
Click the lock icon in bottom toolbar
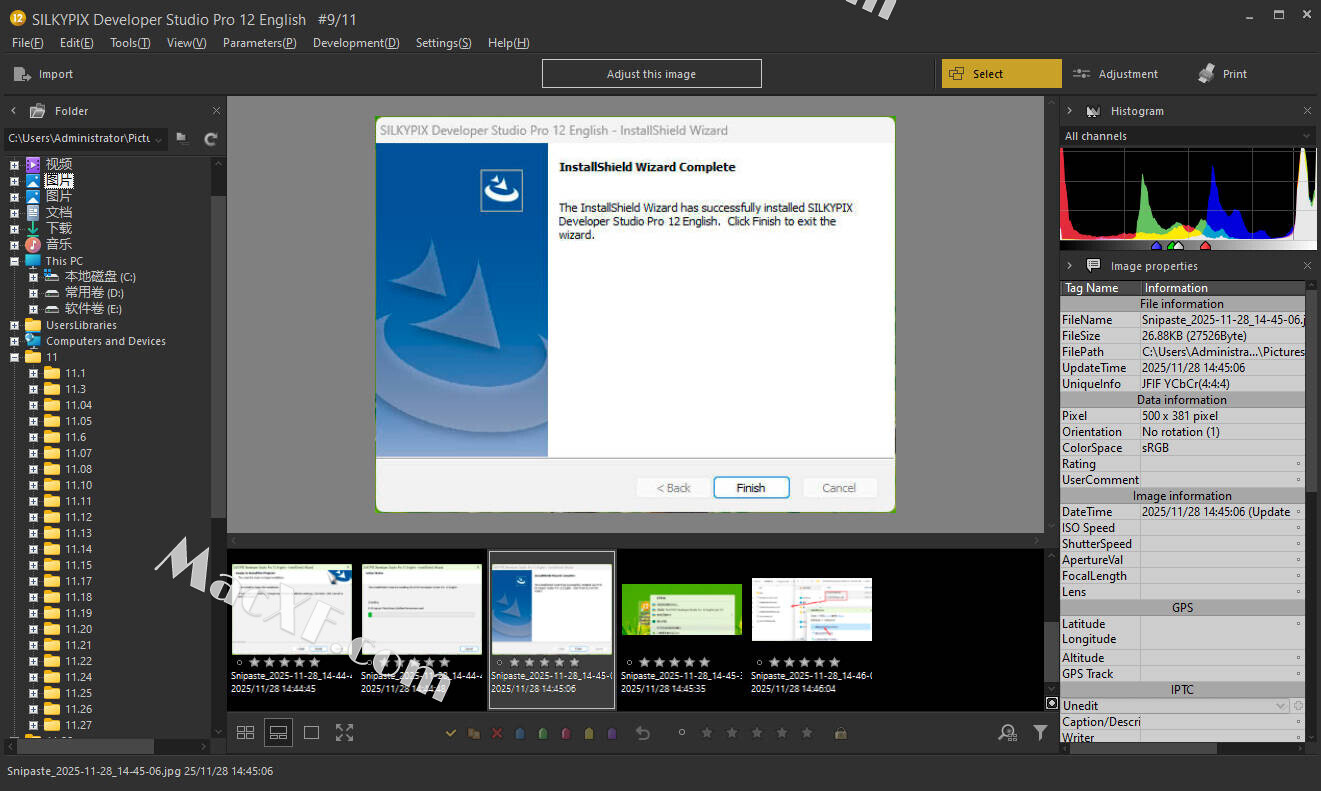pos(840,733)
